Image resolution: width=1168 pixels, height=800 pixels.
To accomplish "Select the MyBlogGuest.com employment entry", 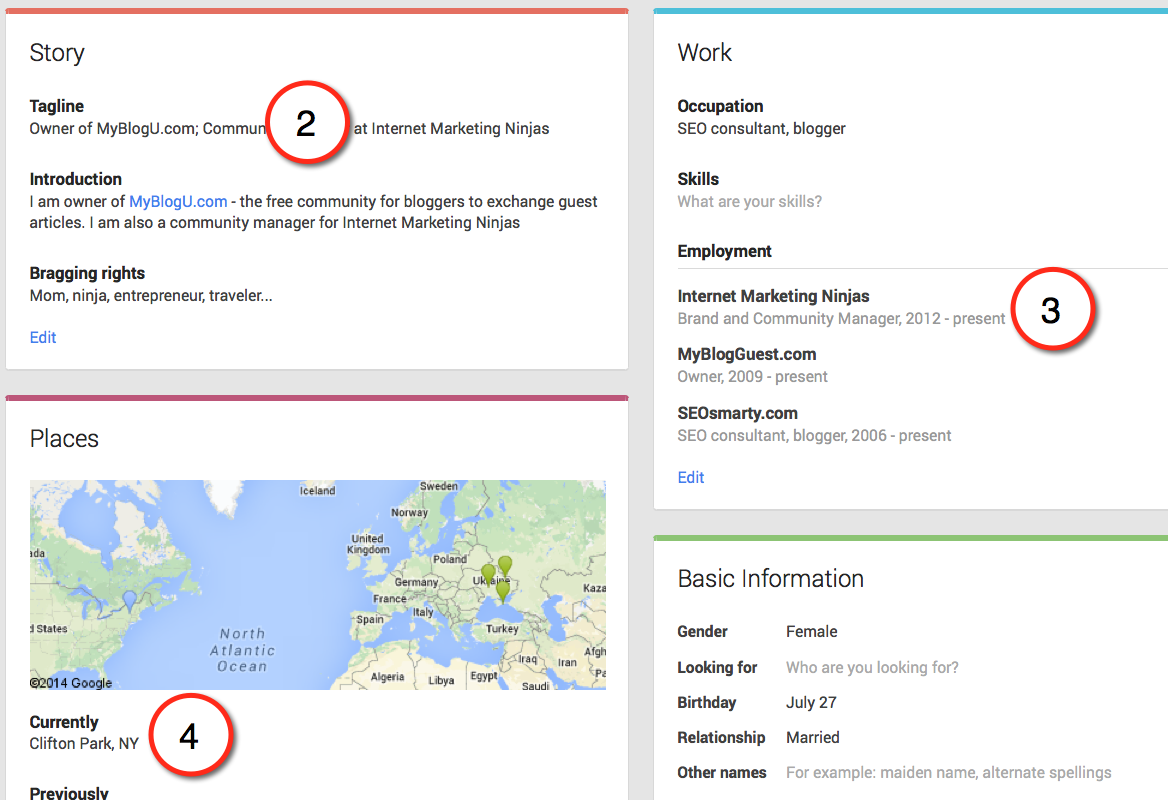I will coord(746,354).
